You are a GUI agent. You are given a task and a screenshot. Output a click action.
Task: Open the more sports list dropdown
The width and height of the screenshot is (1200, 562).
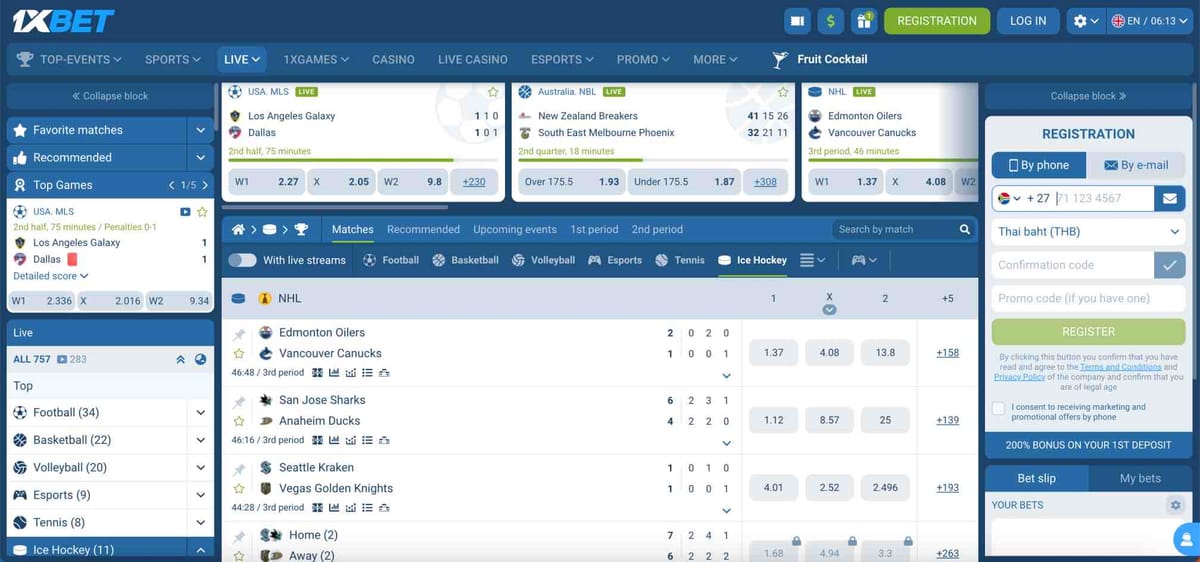coord(812,260)
